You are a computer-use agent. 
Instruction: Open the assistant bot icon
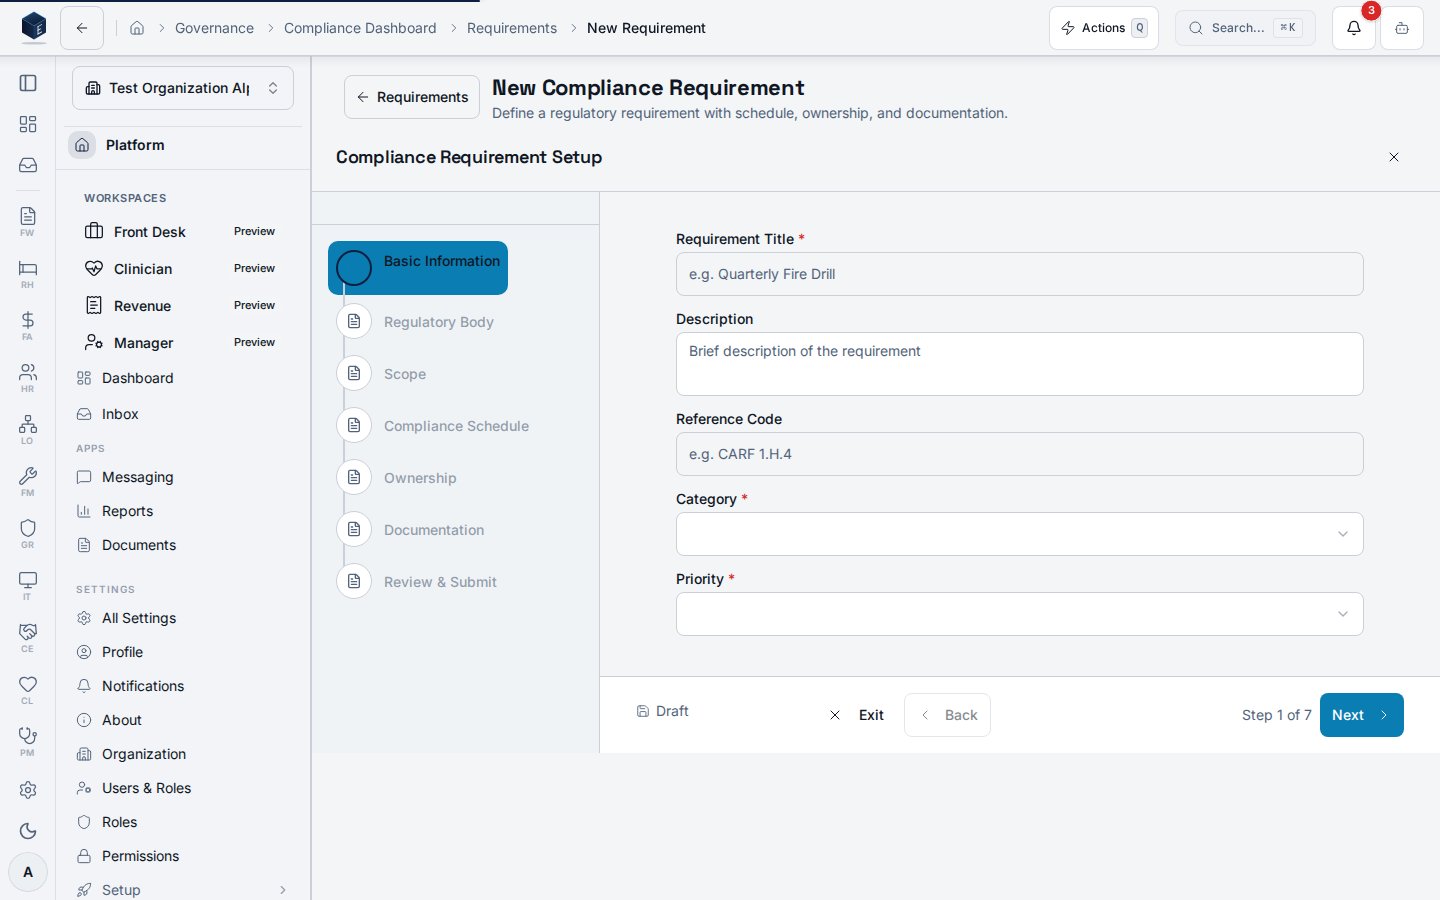[x=1402, y=28]
